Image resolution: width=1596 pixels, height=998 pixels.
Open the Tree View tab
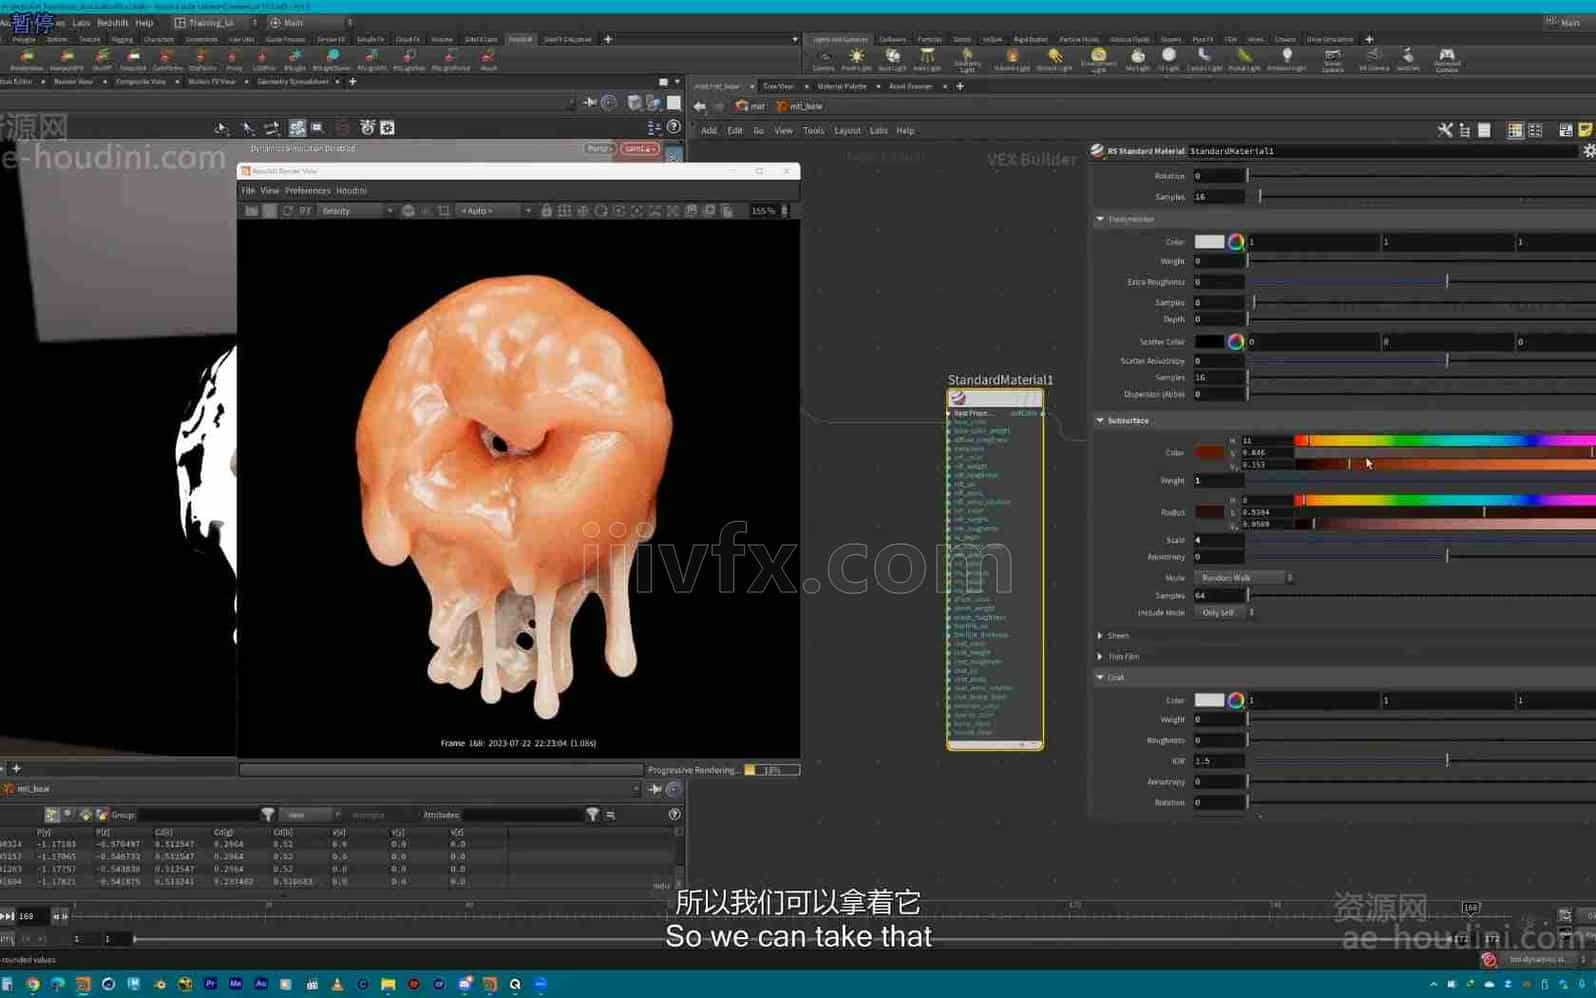click(778, 86)
